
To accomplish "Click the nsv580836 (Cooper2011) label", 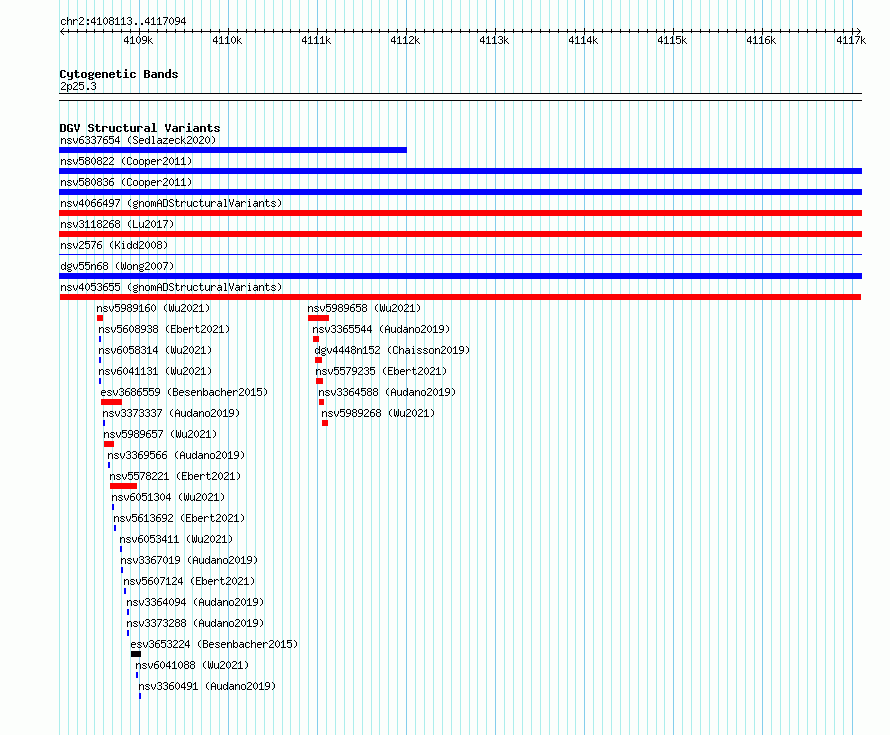I will tap(126, 182).
